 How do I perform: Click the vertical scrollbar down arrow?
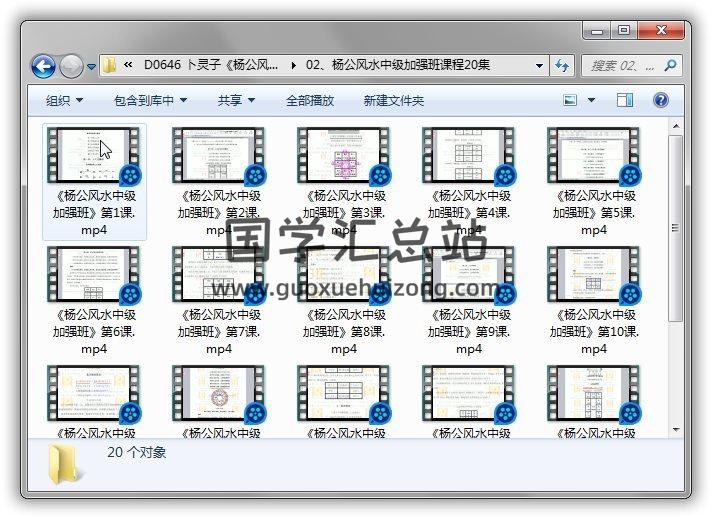(x=676, y=429)
